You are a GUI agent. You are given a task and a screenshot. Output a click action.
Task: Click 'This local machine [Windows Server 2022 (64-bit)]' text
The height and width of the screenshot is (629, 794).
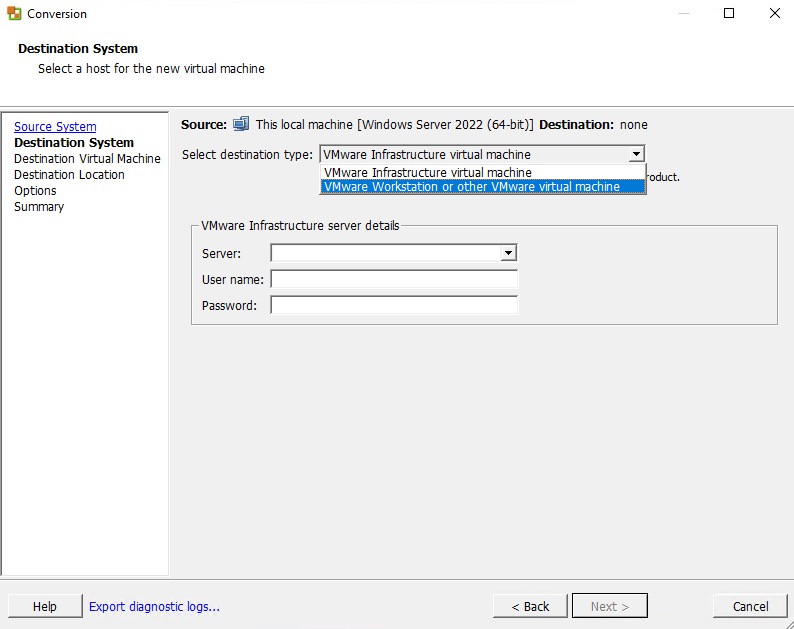click(x=395, y=125)
